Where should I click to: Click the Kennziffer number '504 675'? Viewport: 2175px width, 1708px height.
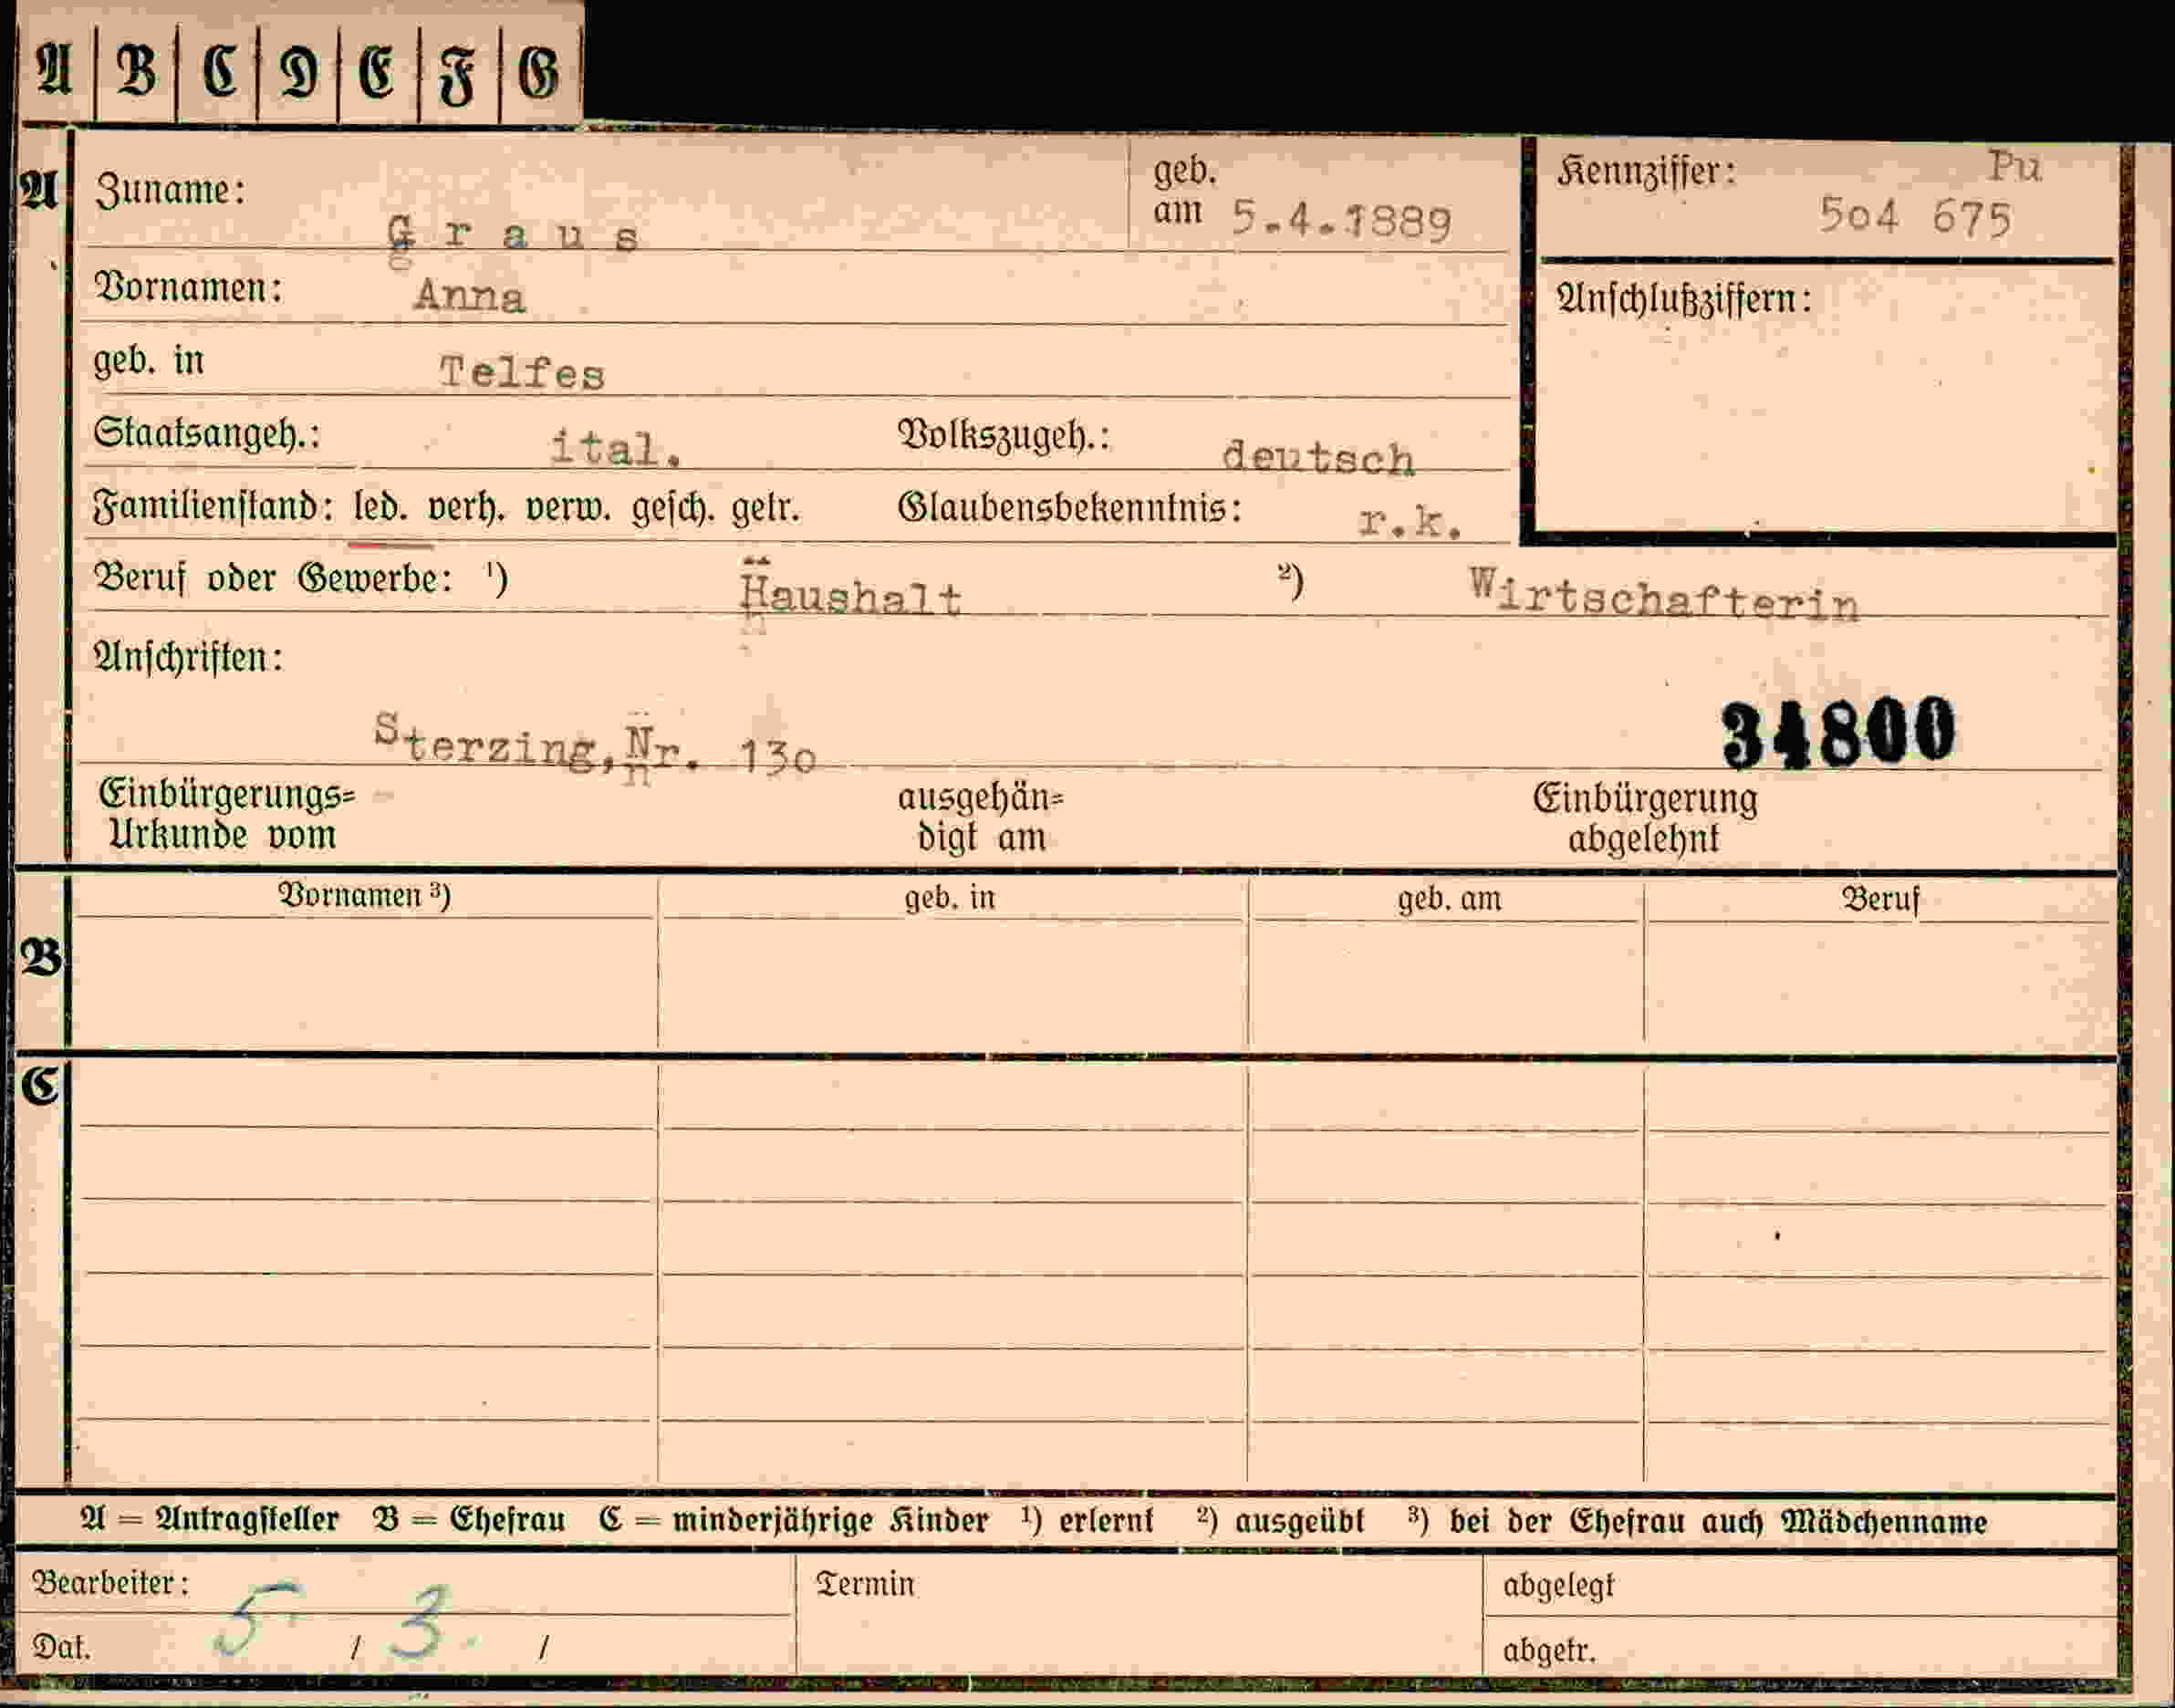[x=1915, y=217]
